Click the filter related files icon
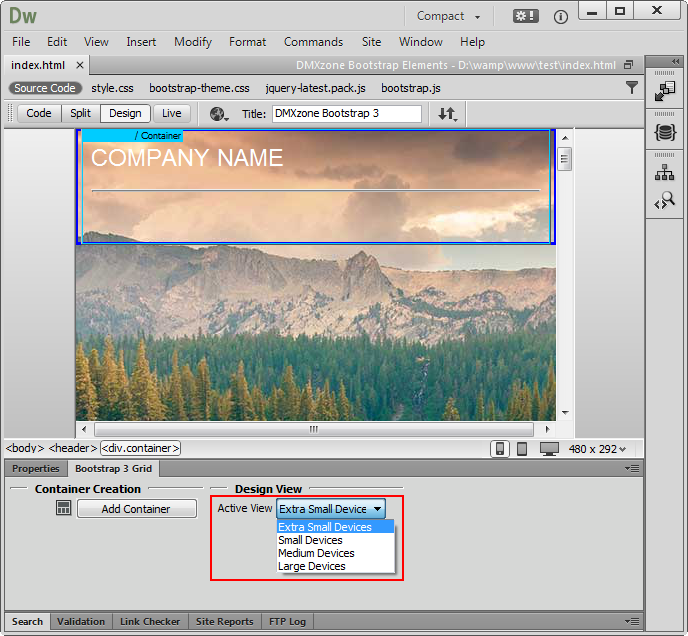The width and height of the screenshot is (688, 636). 631,88
